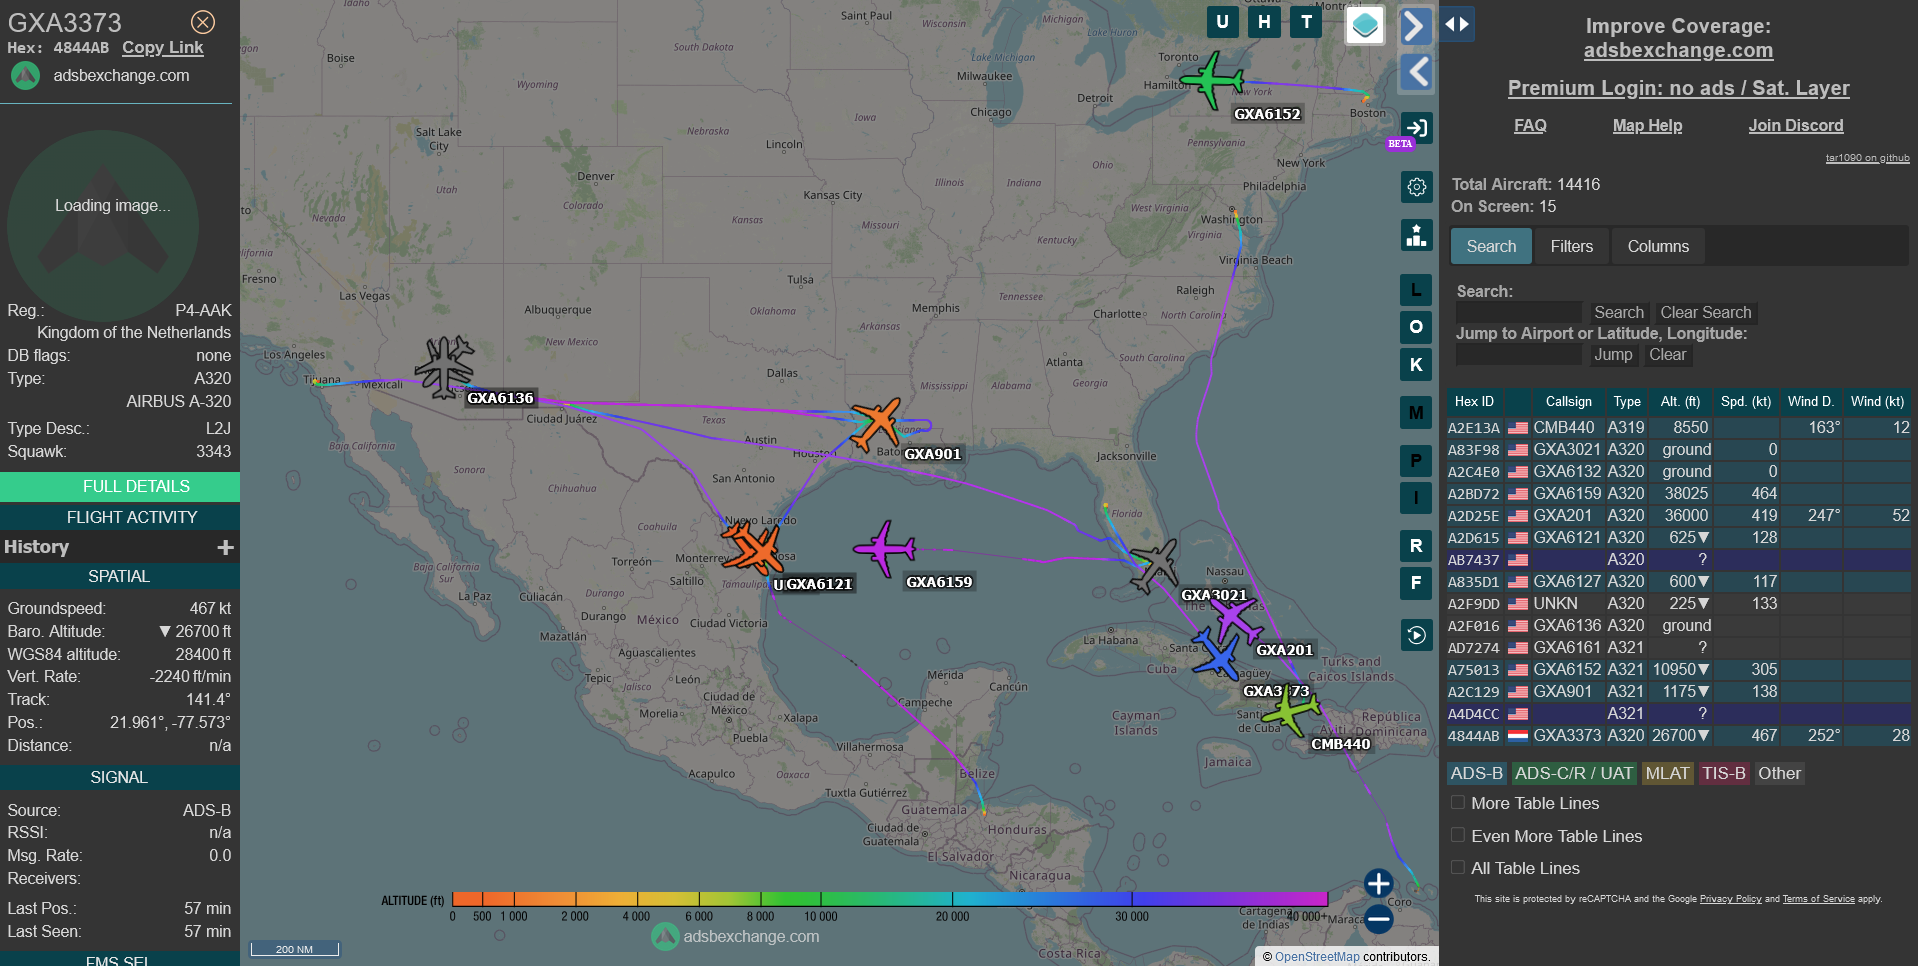
Task: Open the Columns tab
Action: pyautogui.click(x=1658, y=246)
